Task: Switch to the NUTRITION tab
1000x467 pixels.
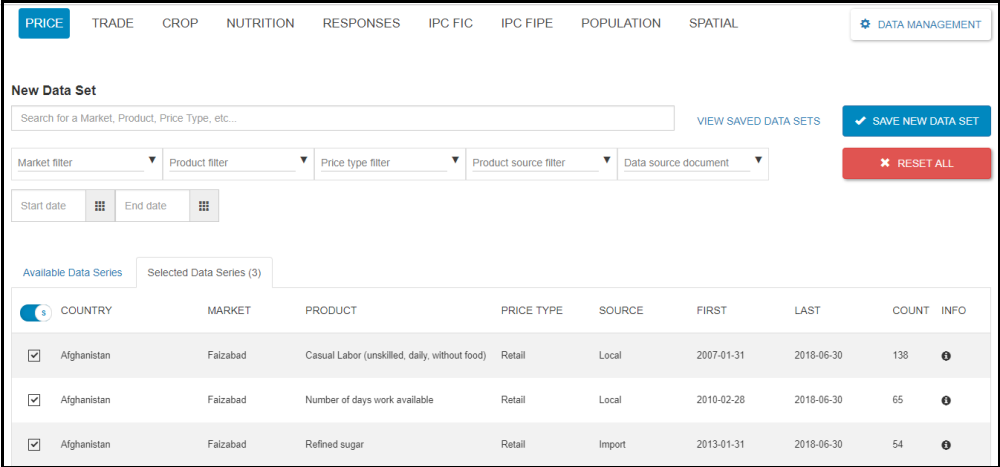Action: tap(260, 23)
